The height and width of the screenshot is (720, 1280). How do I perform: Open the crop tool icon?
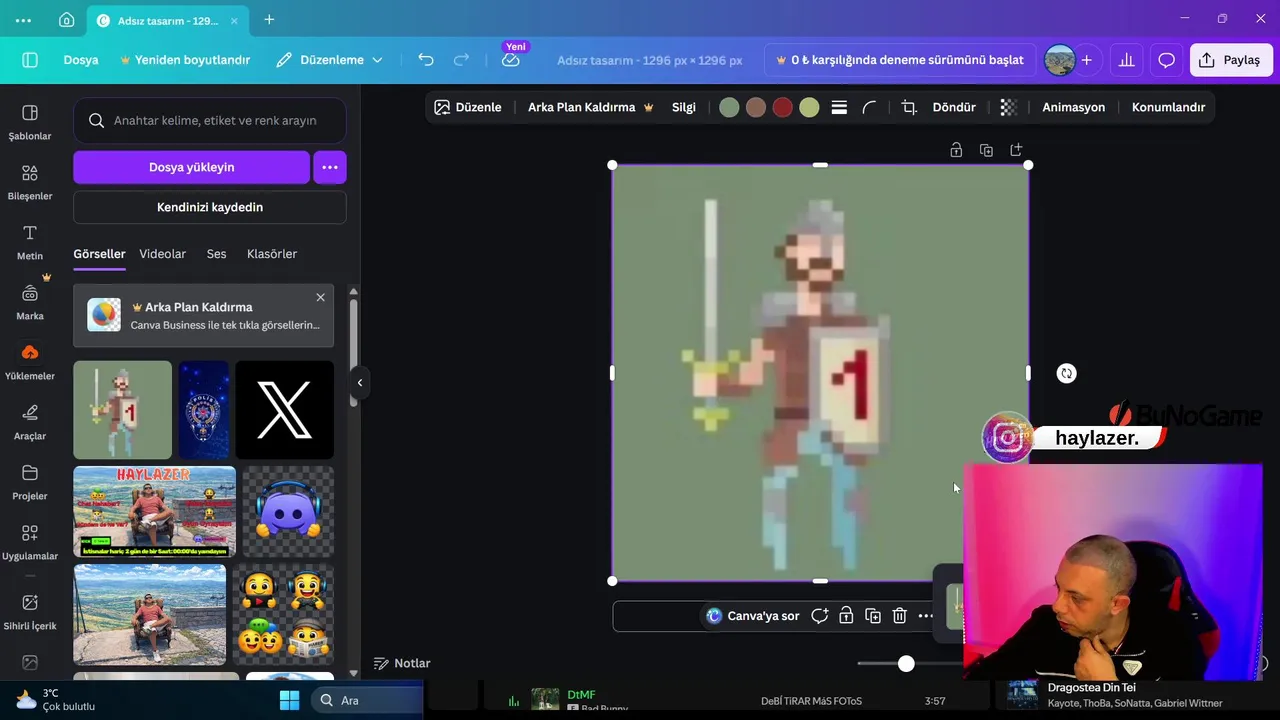tap(909, 107)
